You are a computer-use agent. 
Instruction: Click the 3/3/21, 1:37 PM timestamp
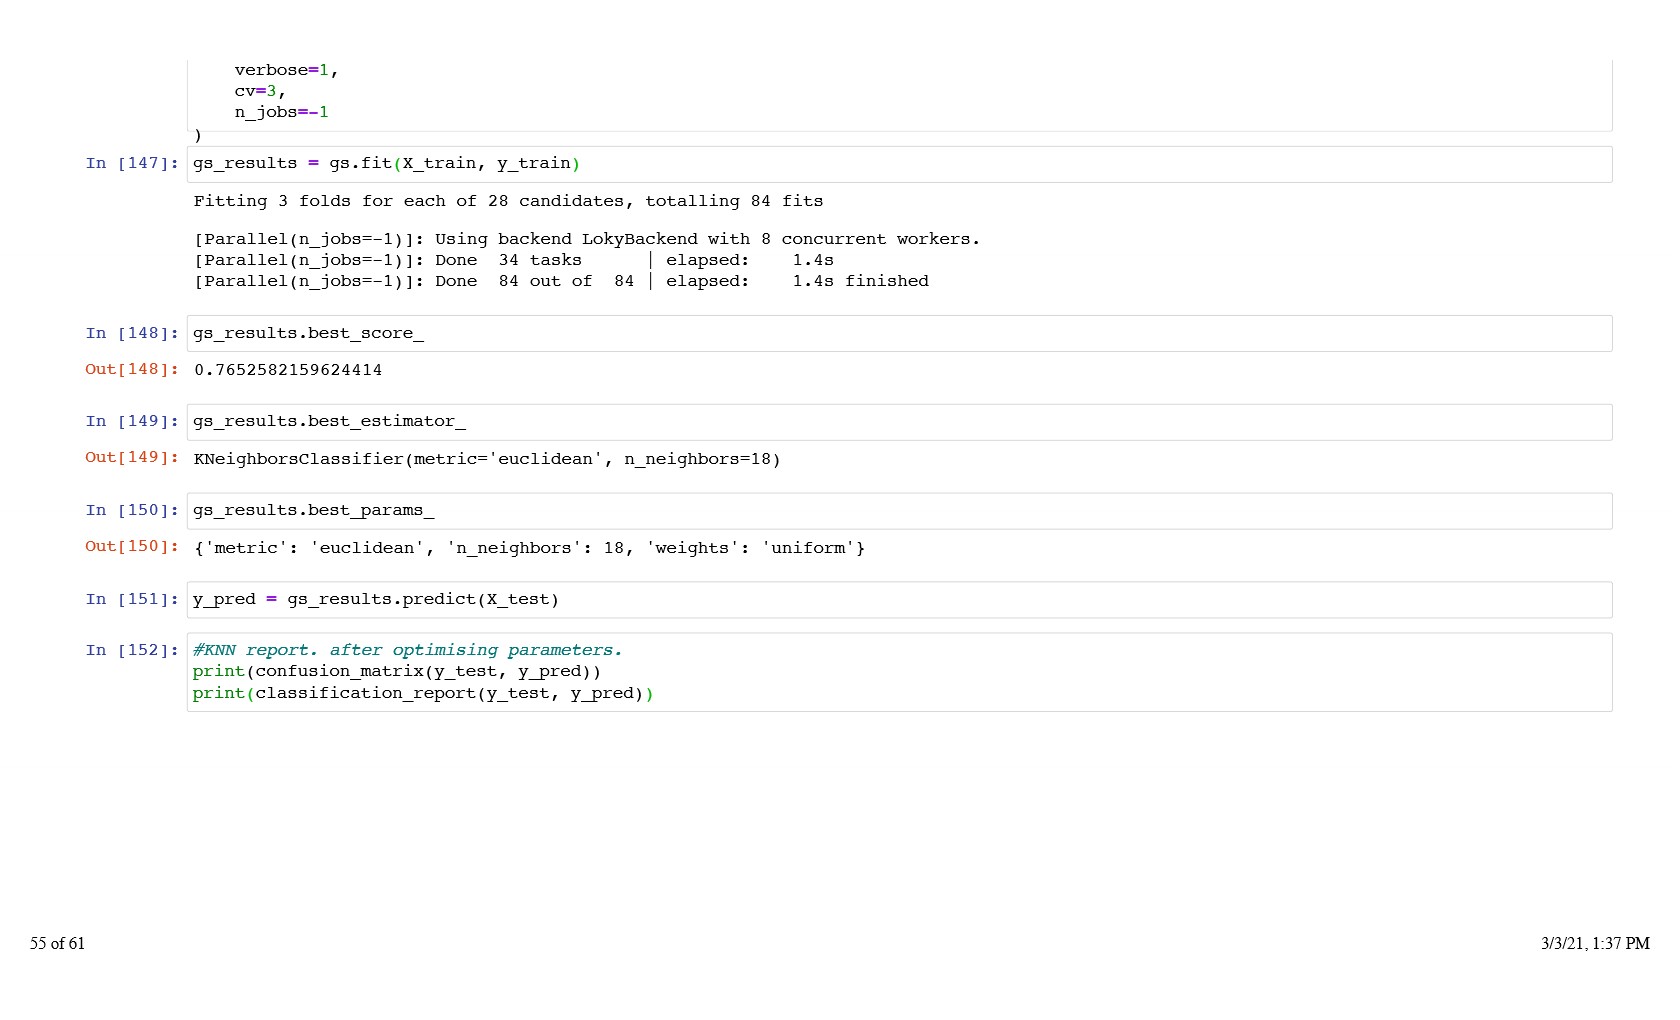pos(1594,944)
